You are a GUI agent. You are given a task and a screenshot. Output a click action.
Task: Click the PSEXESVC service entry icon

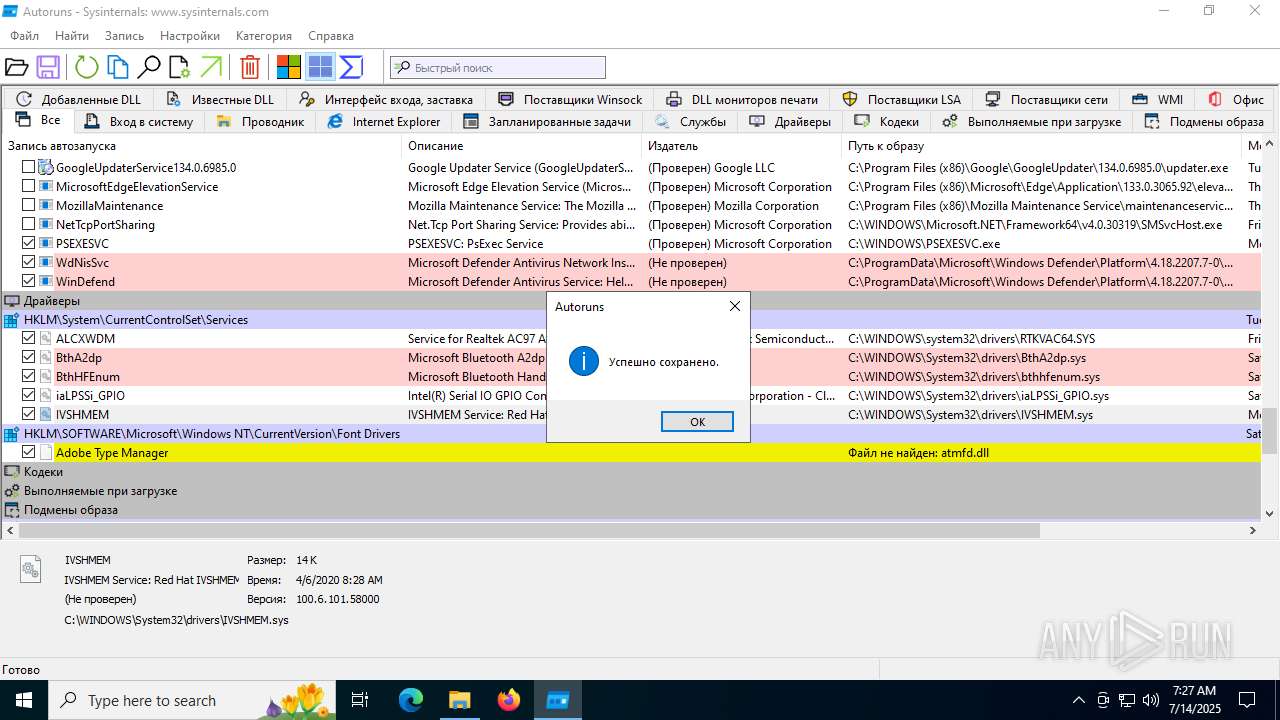pyautogui.click(x=46, y=244)
